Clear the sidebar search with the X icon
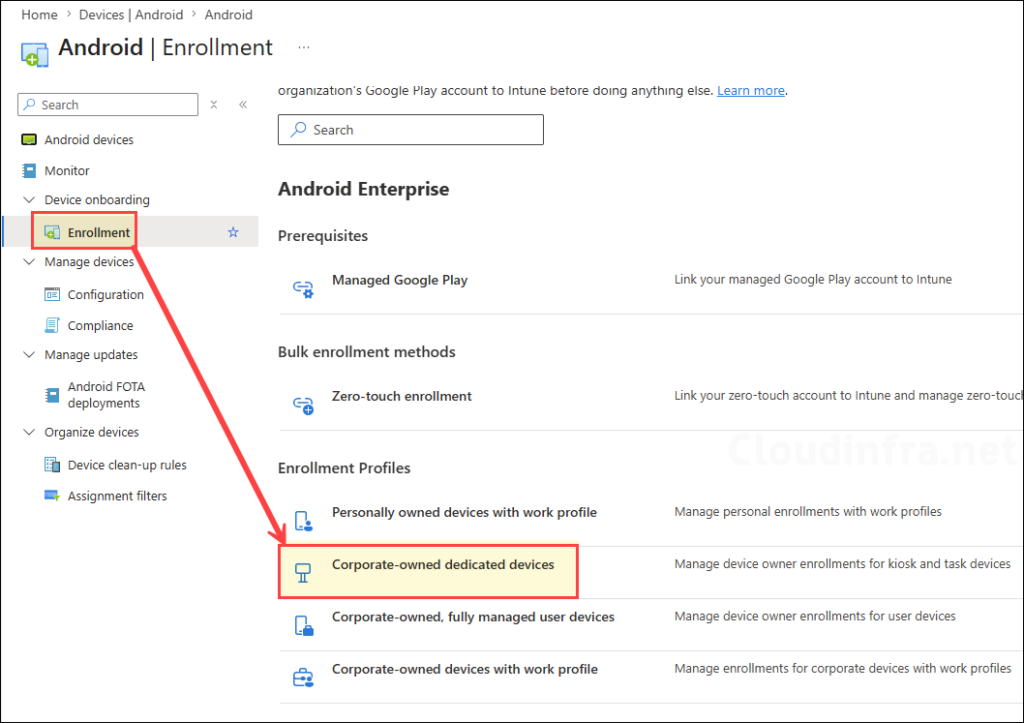 click(214, 104)
